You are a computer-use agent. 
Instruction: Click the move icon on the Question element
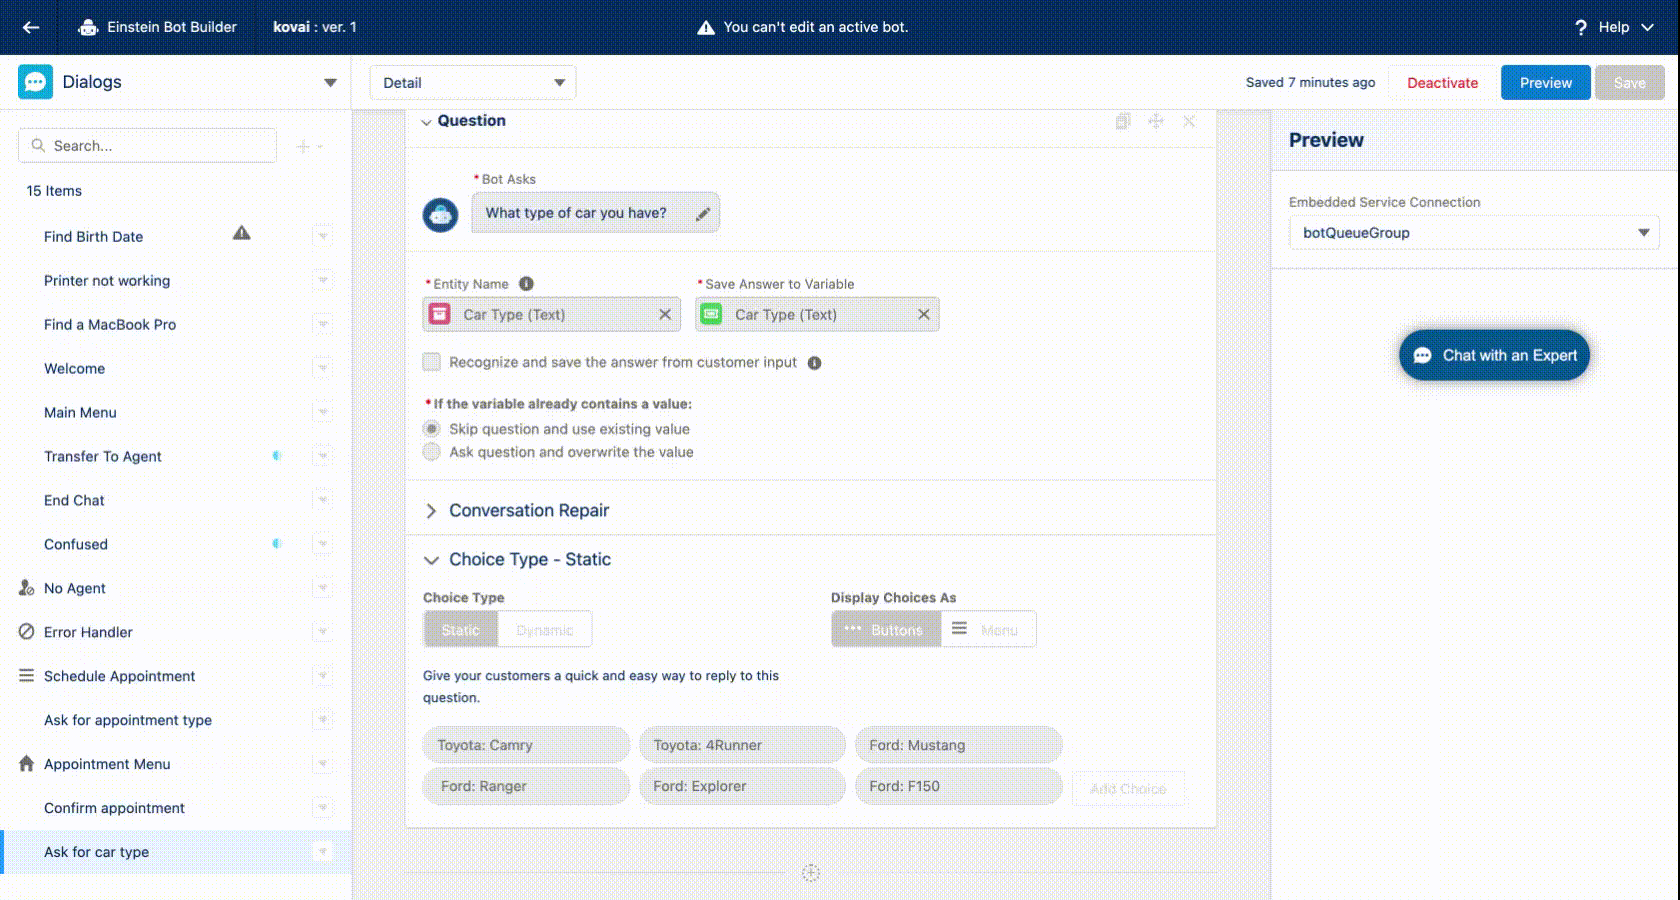[x=1156, y=121]
